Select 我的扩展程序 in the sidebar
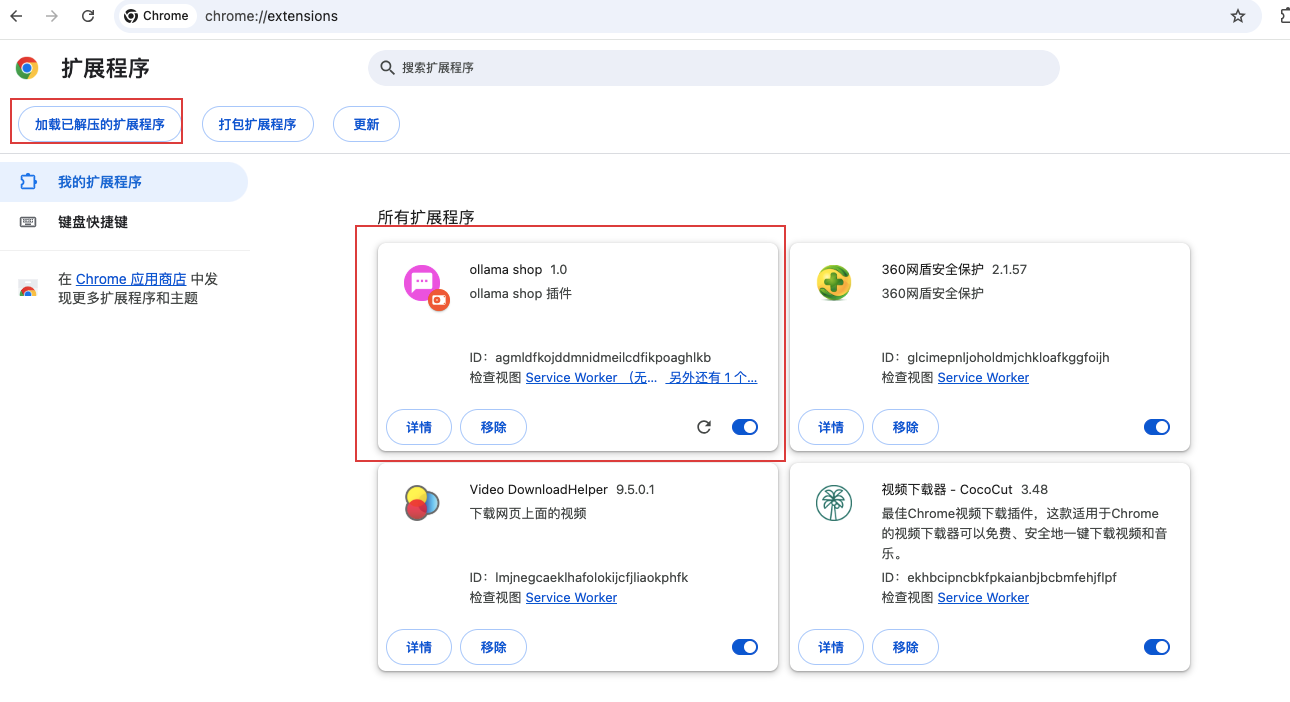The height and width of the screenshot is (702, 1290). [124, 182]
